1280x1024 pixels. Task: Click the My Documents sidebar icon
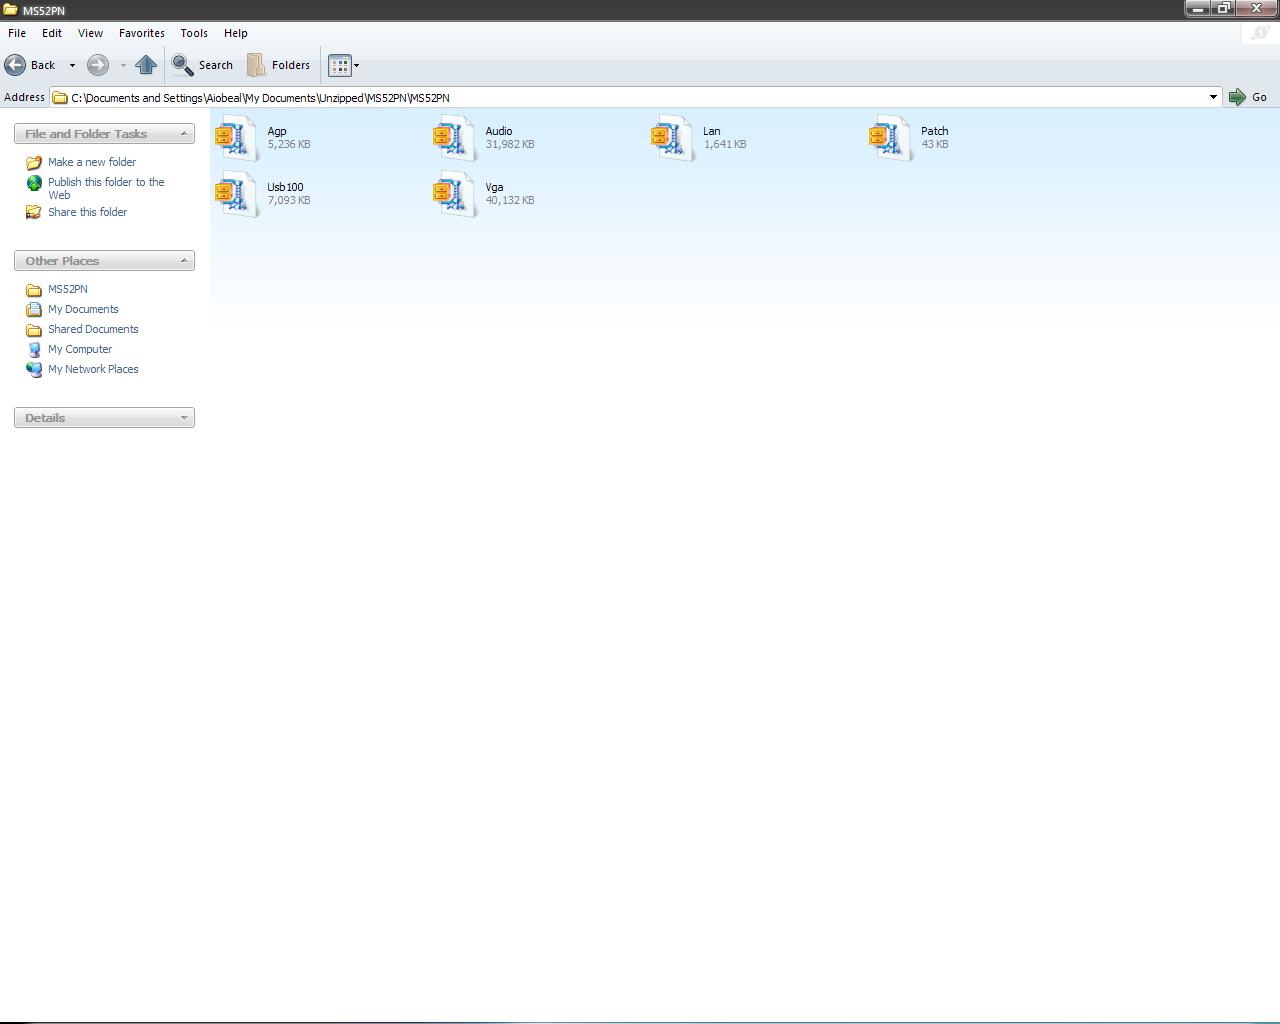click(34, 309)
